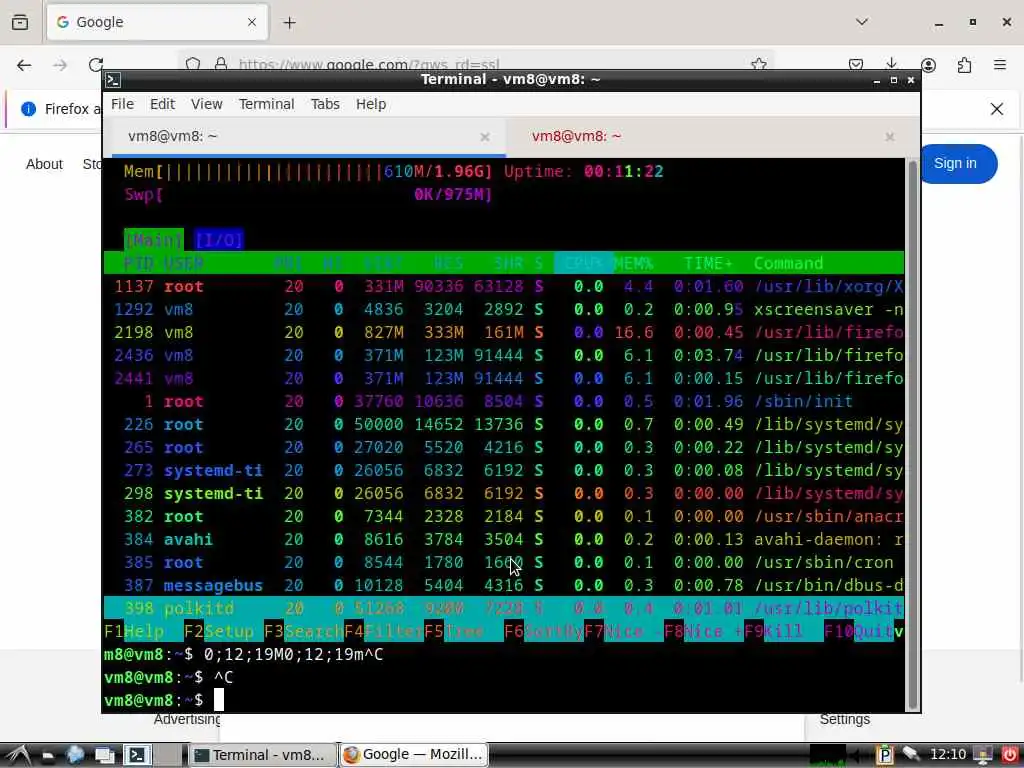Click the terminal vertical scrollbar
The height and width of the screenshot is (768, 1024).
[912, 434]
